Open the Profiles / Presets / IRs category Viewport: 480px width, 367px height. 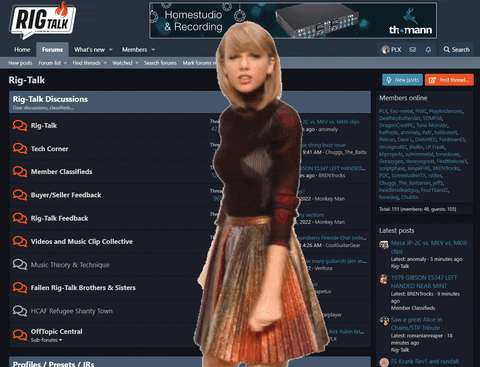pos(53,364)
